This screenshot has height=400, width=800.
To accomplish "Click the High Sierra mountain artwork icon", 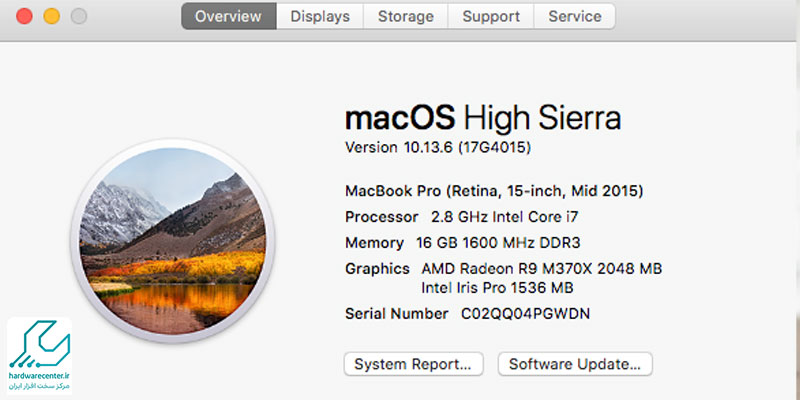I will (x=174, y=237).
